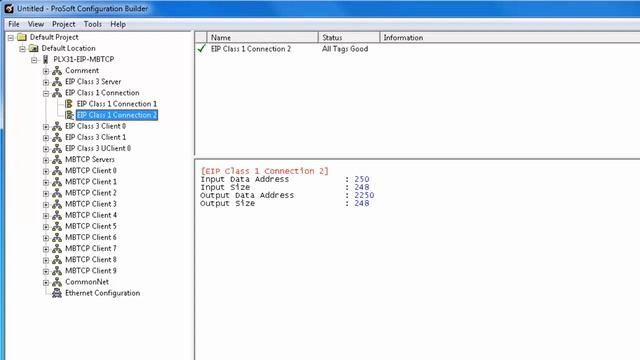The width and height of the screenshot is (640, 360).
Task: Select EIP Class 1 Connection 1 tree item
Action: 117,104
